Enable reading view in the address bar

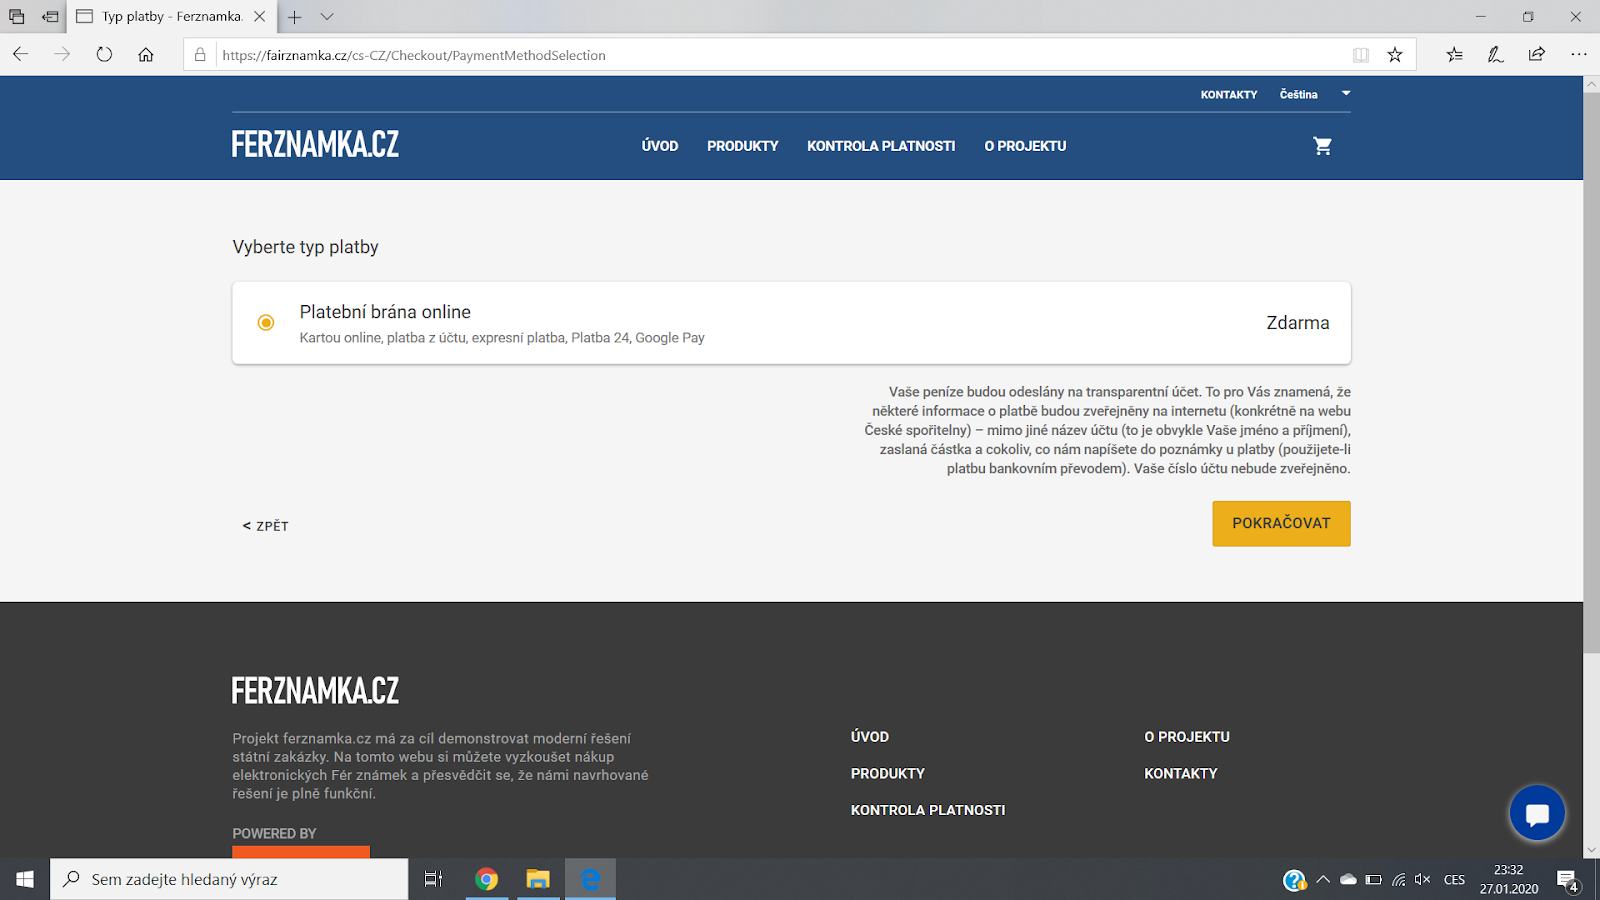point(1360,55)
